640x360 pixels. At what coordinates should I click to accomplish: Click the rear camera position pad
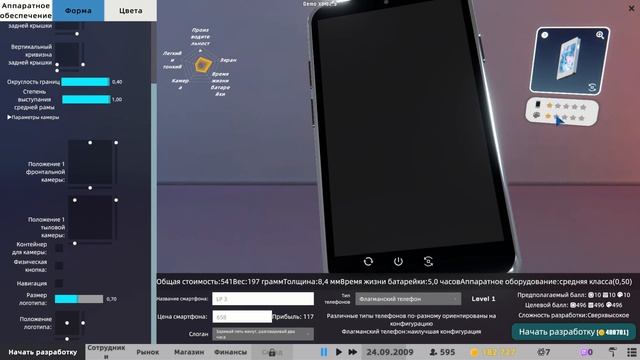[x=90, y=218]
